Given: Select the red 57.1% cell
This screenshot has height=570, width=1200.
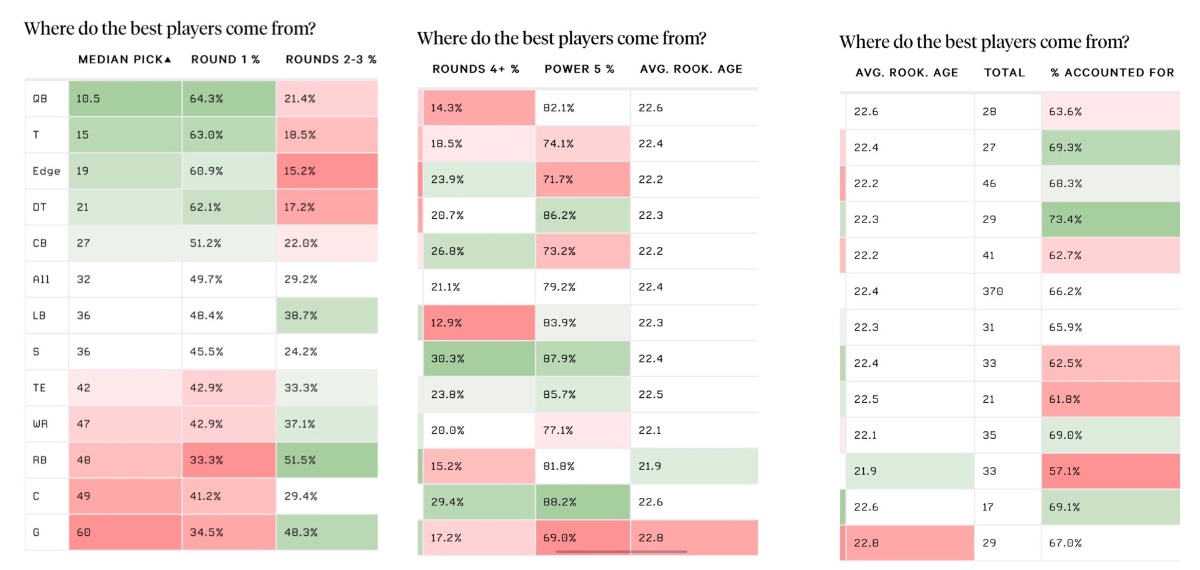Looking at the screenshot, I should coord(1108,471).
